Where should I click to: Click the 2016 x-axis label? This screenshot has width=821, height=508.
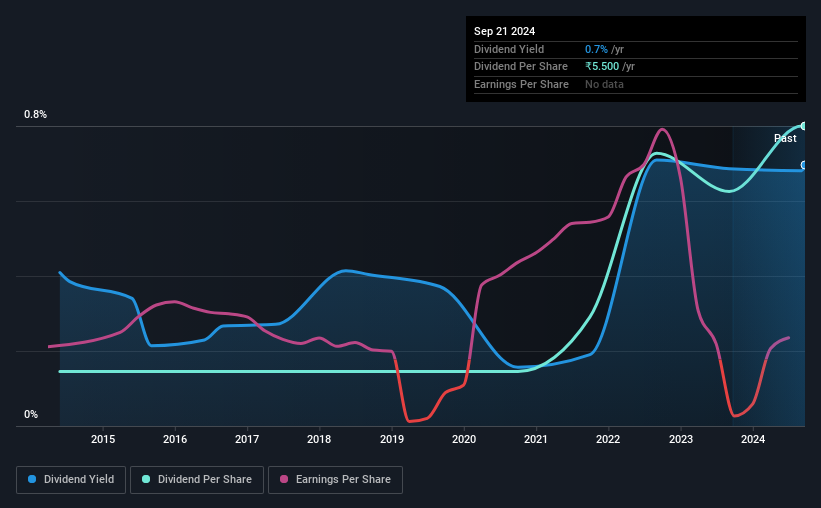click(175, 439)
